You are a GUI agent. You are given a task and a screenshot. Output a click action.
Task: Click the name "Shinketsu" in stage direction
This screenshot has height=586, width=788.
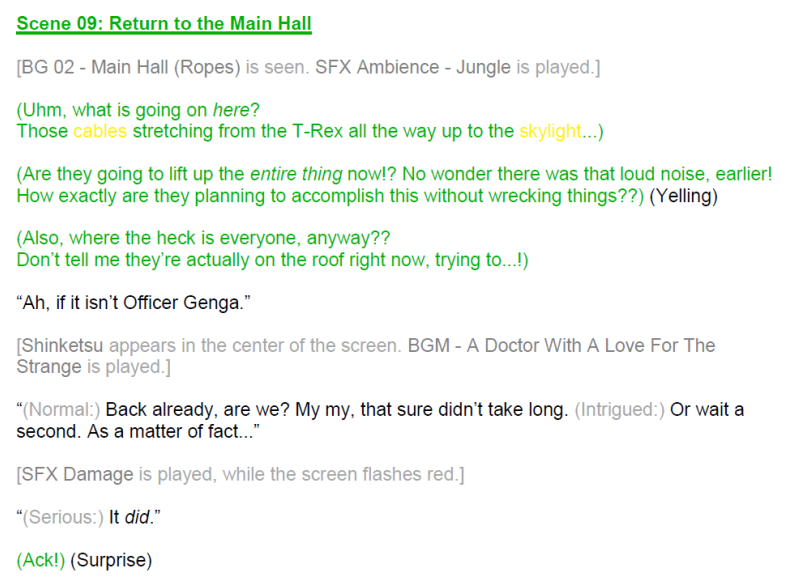[x=62, y=346]
